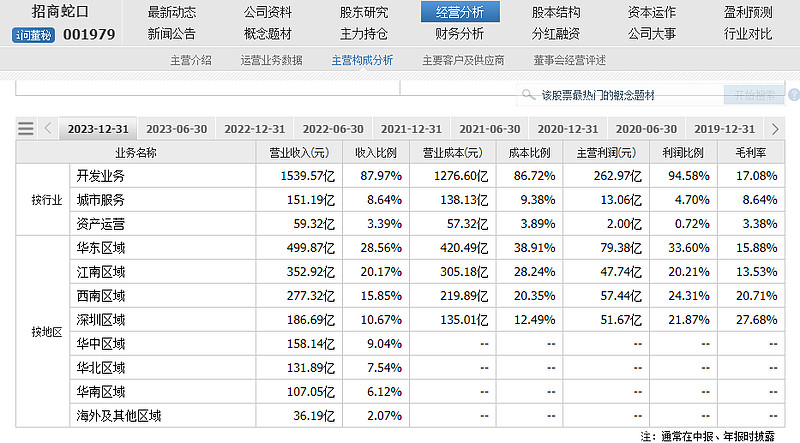The image size is (800, 443).
Task: Open the 分红融资 menu
Action: click(556, 34)
